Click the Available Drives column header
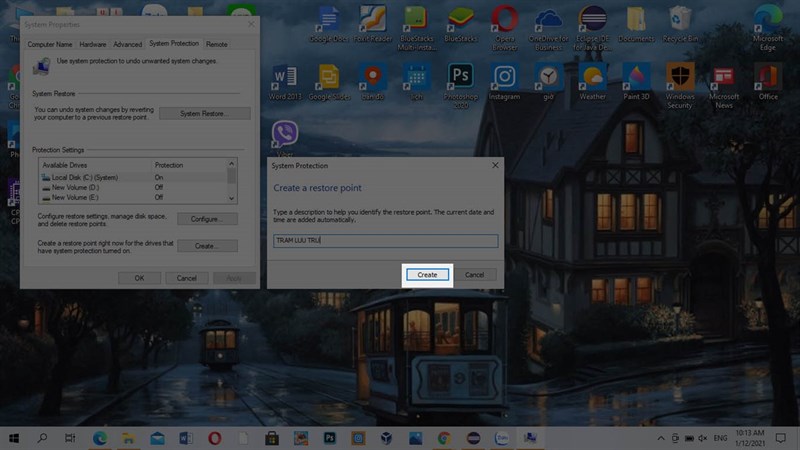The height and width of the screenshot is (450, 800). (95, 165)
